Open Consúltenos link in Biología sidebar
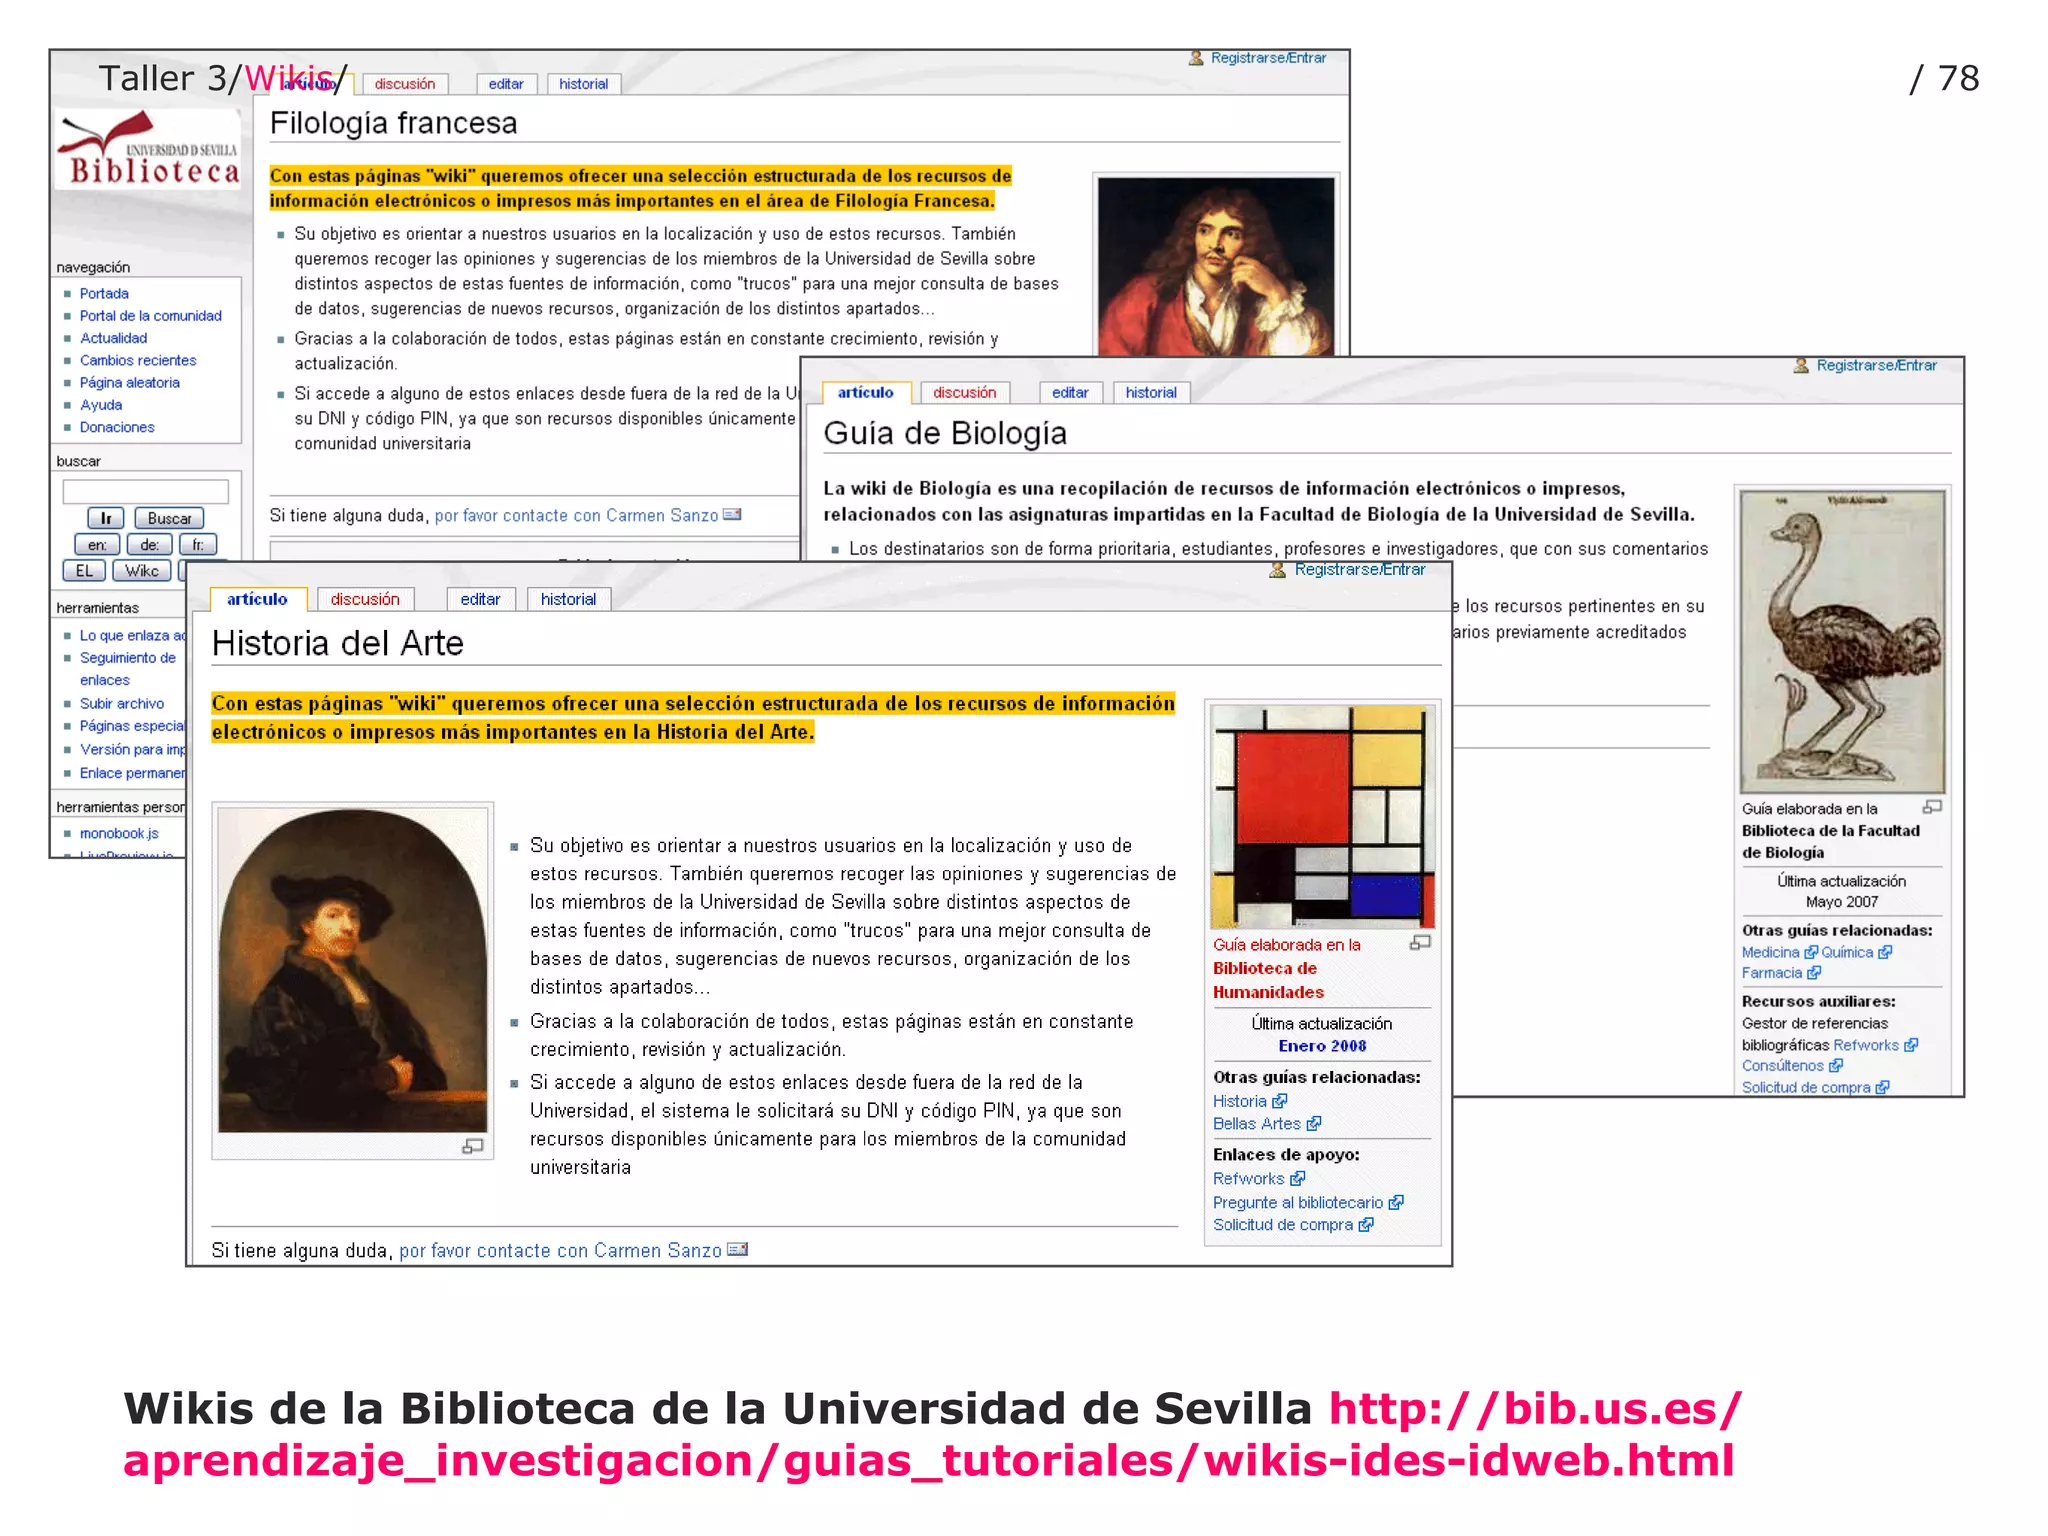The image size is (2048, 1536). [1783, 1065]
